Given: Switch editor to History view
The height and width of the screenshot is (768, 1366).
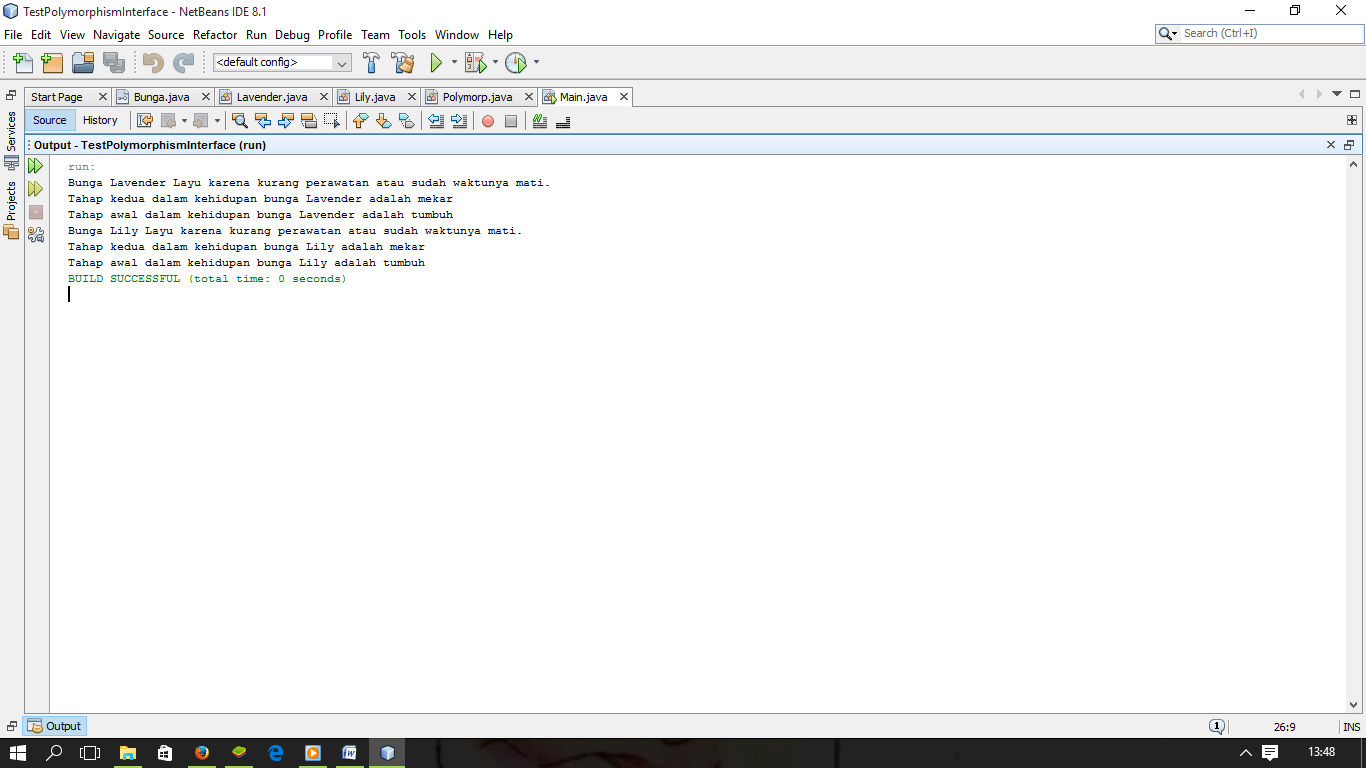Looking at the screenshot, I should (100, 121).
